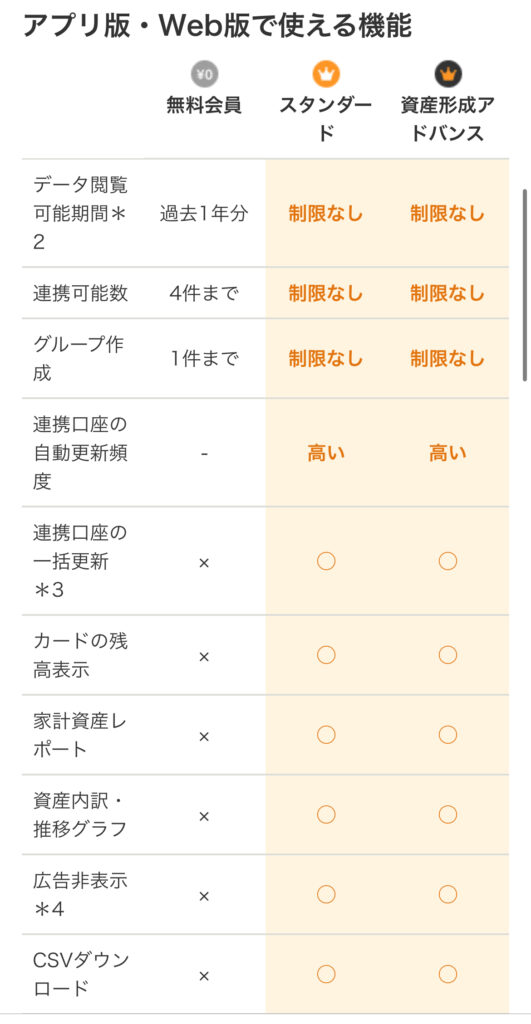The height and width of the screenshot is (1024, 531).
Task: Click free member × mark for 資産内訳・推移グラフ
Action: click(x=204, y=816)
